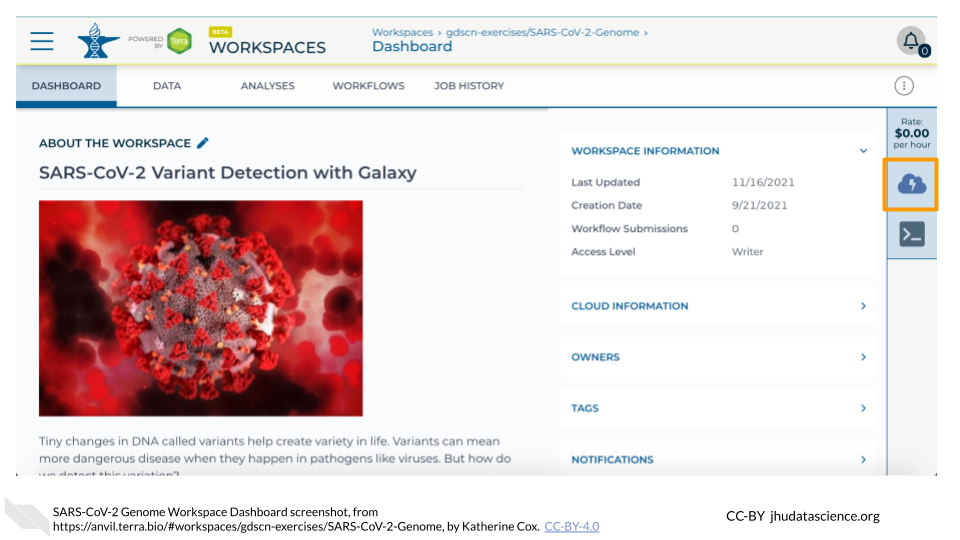Image resolution: width=960 pixels, height=540 pixels.
Task: Click the Terra hexagon logo
Action: [180, 41]
